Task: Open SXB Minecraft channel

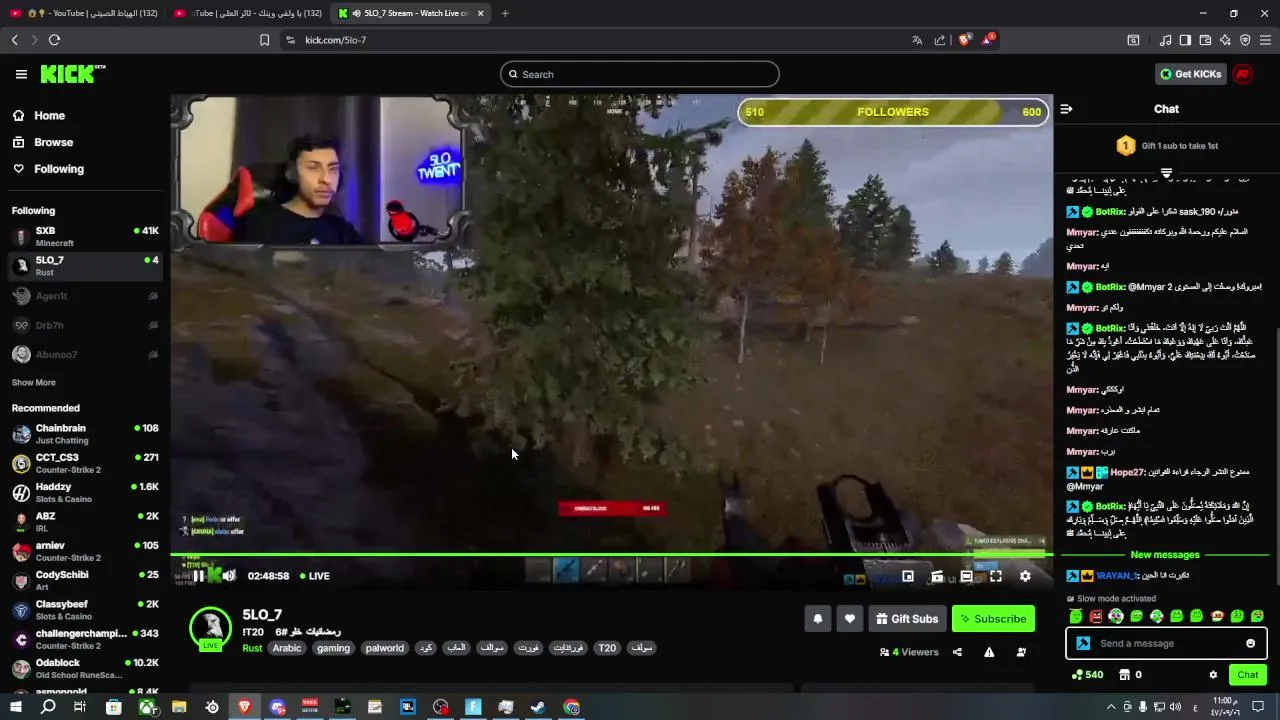Action: 85,236
